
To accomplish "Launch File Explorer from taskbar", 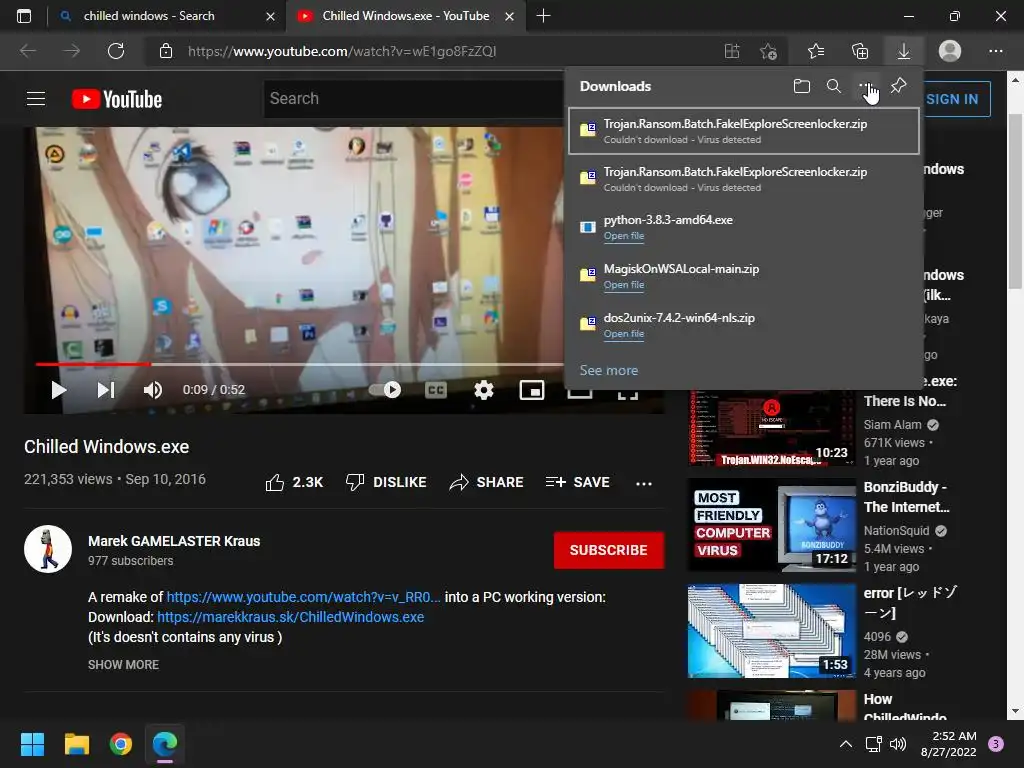I will coord(76,744).
